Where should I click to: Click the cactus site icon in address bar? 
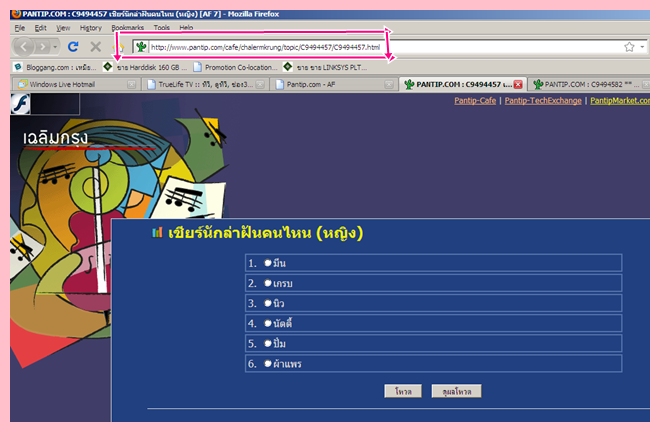point(141,47)
